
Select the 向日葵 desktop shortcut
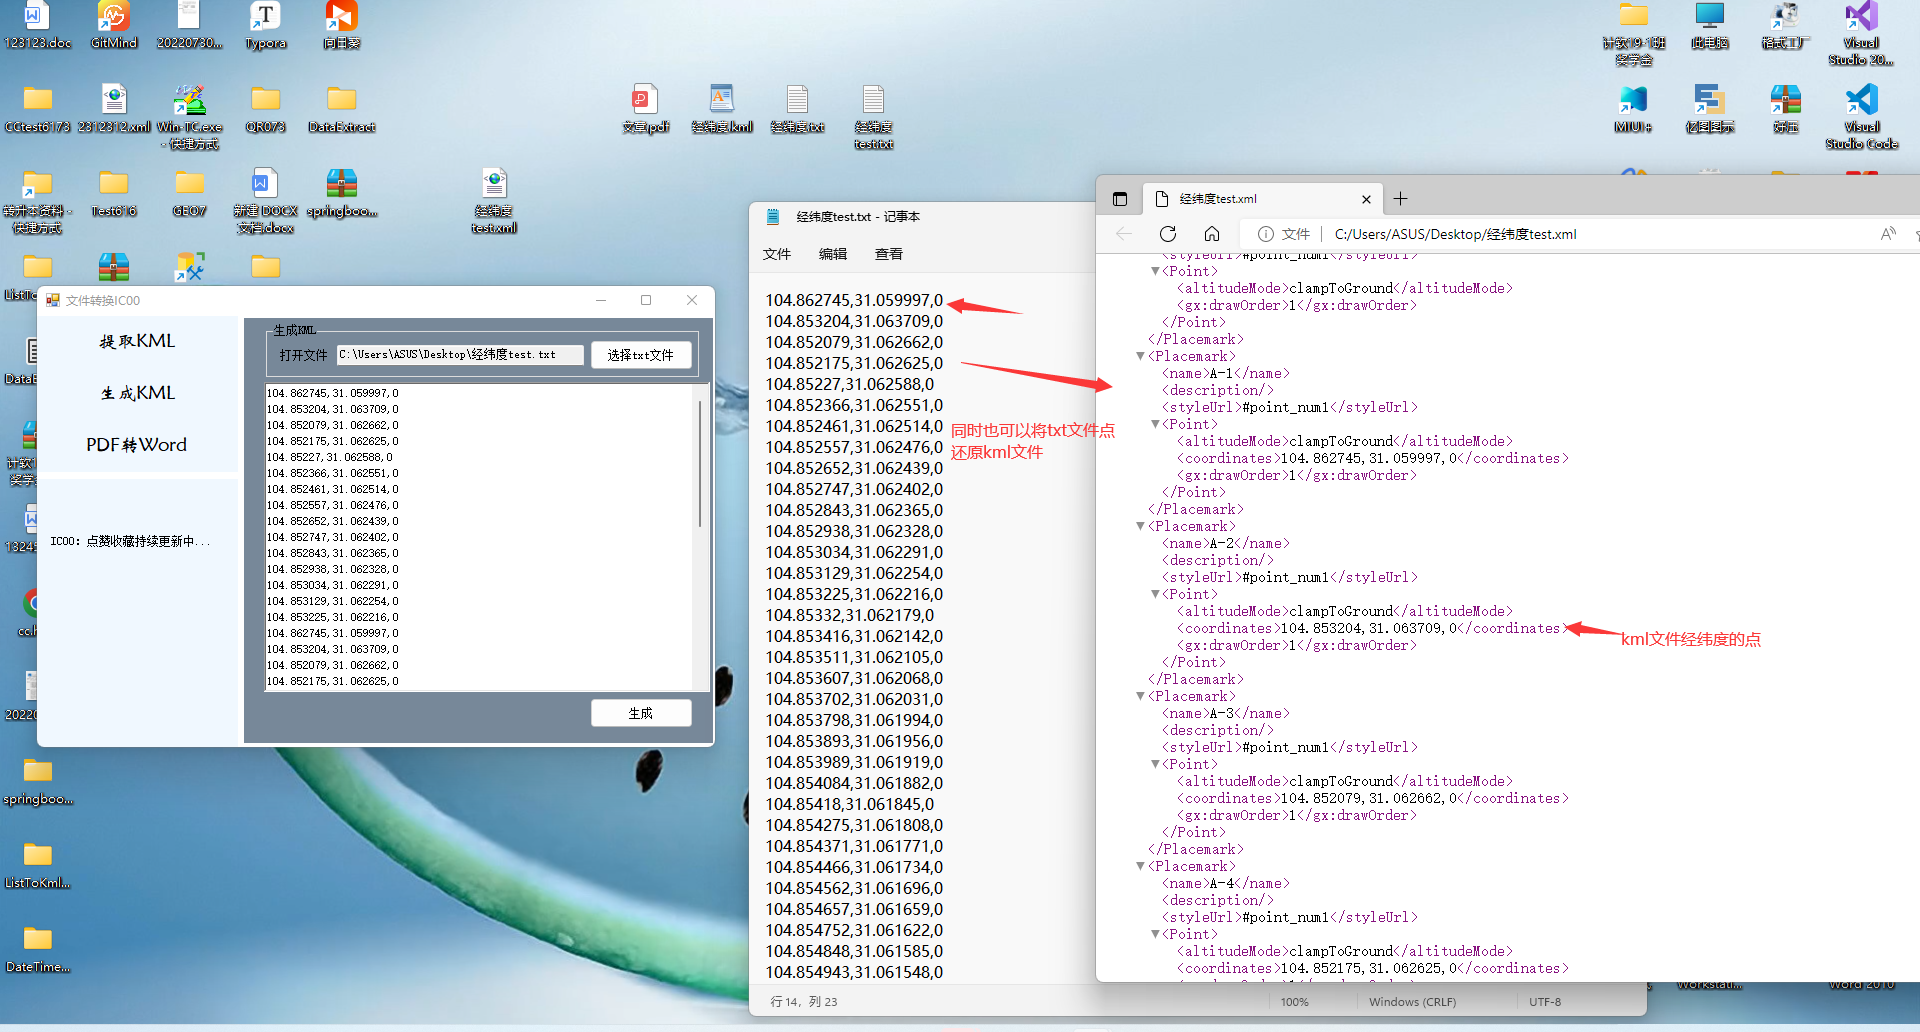(341, 25)
